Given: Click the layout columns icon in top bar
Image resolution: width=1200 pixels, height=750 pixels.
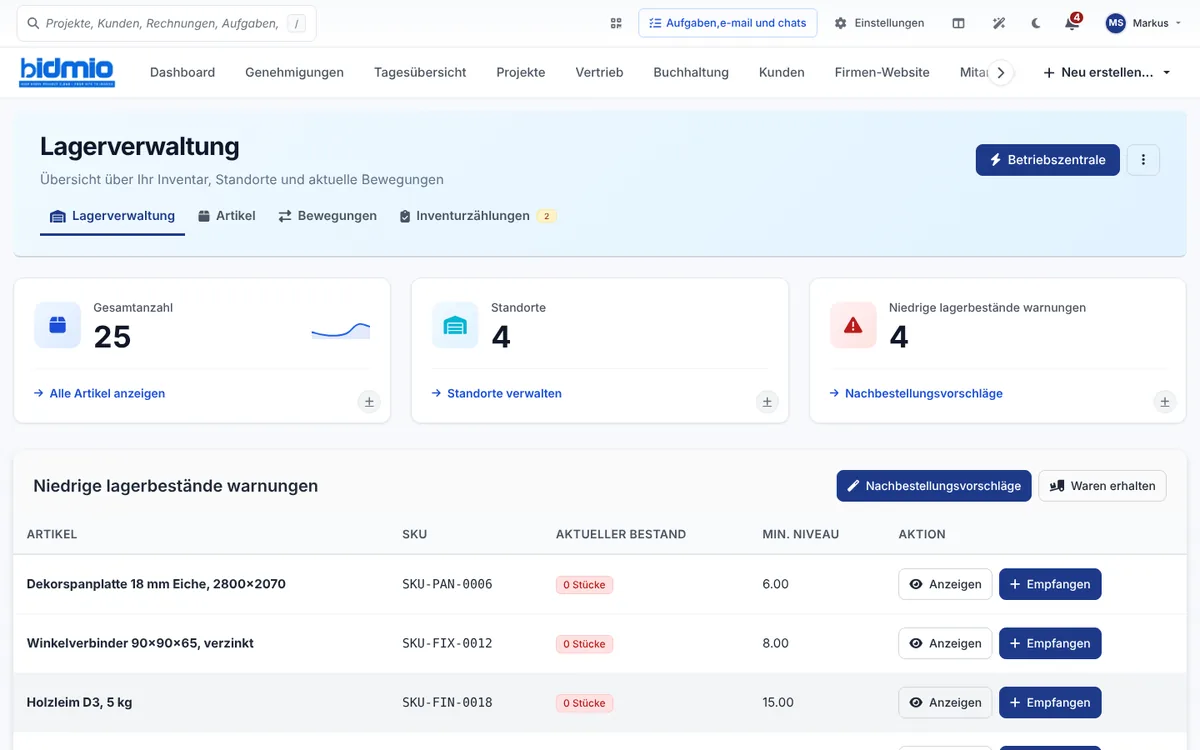Looking at the screenshot, I should click(x=958, y=23).
